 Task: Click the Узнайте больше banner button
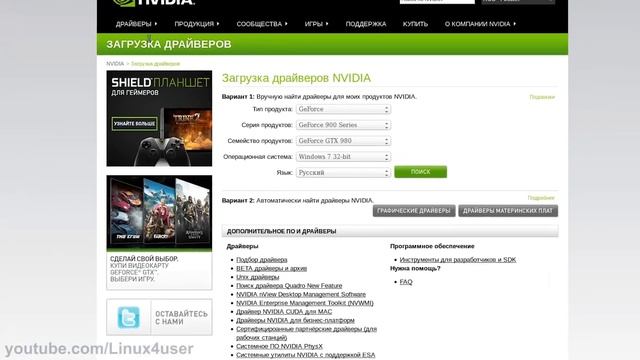pyautogui.click(x=134, y=124)
